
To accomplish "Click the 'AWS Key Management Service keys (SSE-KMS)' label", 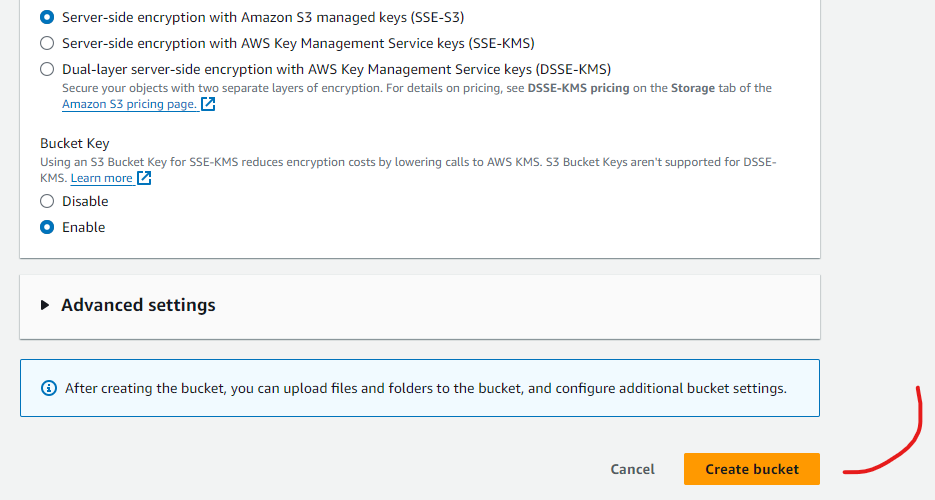I will click(x=298, y=43).
